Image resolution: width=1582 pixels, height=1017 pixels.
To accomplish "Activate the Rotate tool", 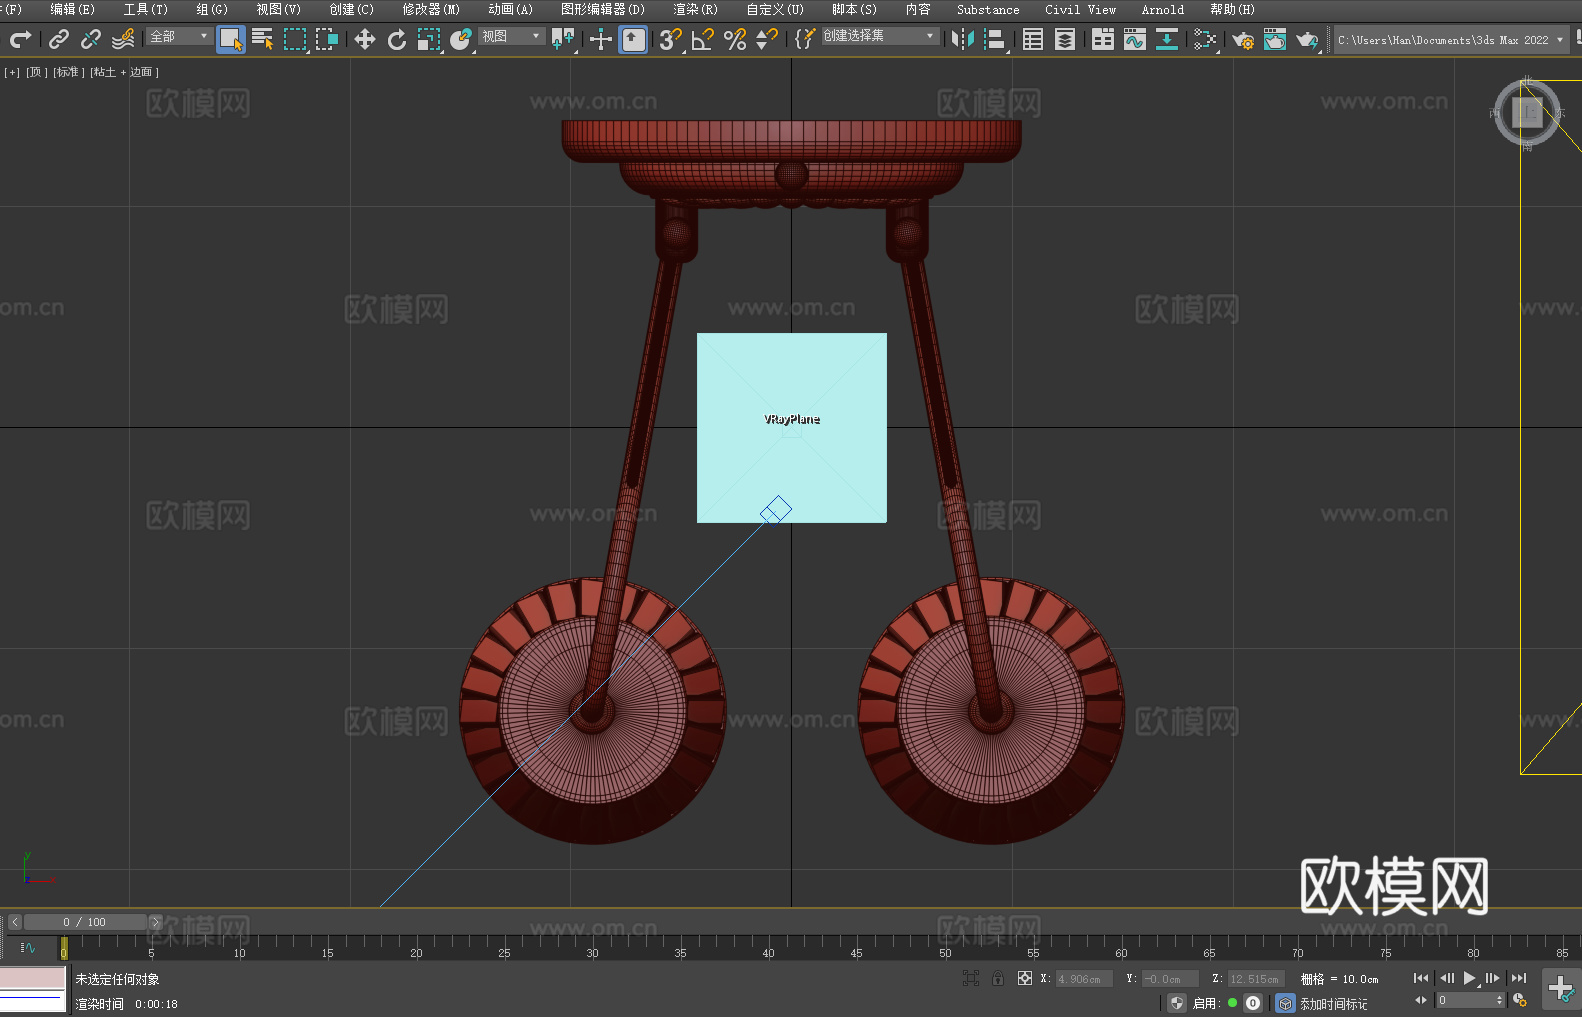I will tap(397, 40).
